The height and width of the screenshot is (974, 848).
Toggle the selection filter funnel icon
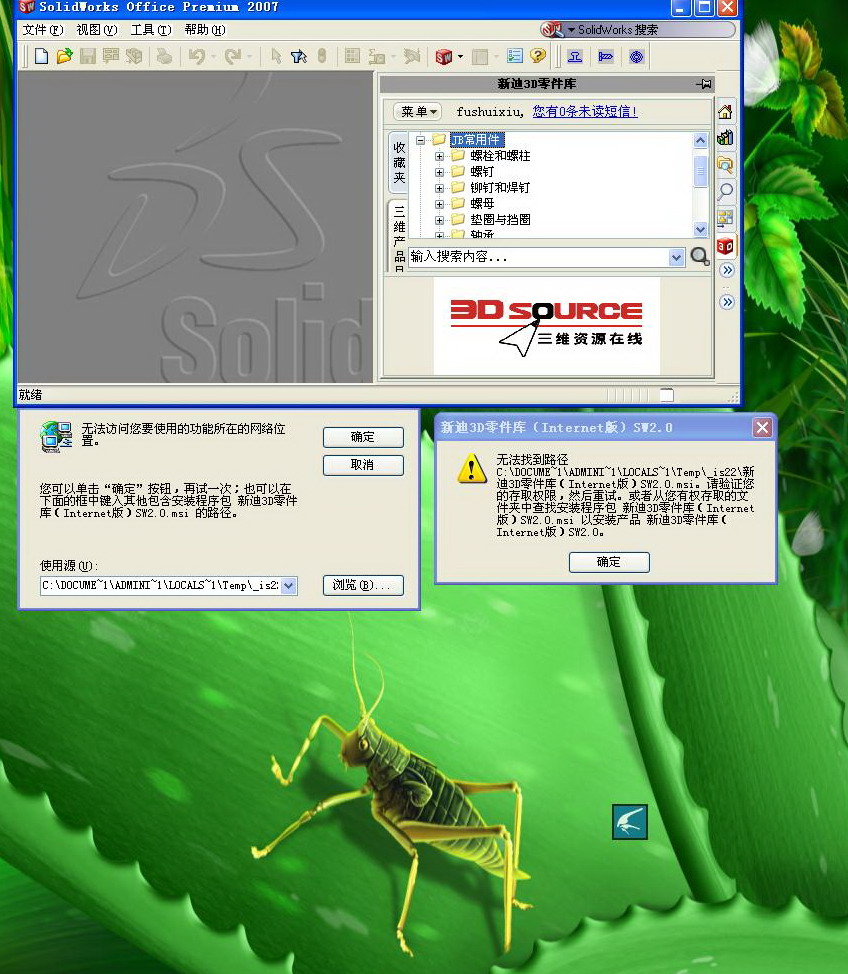(299, 57)
